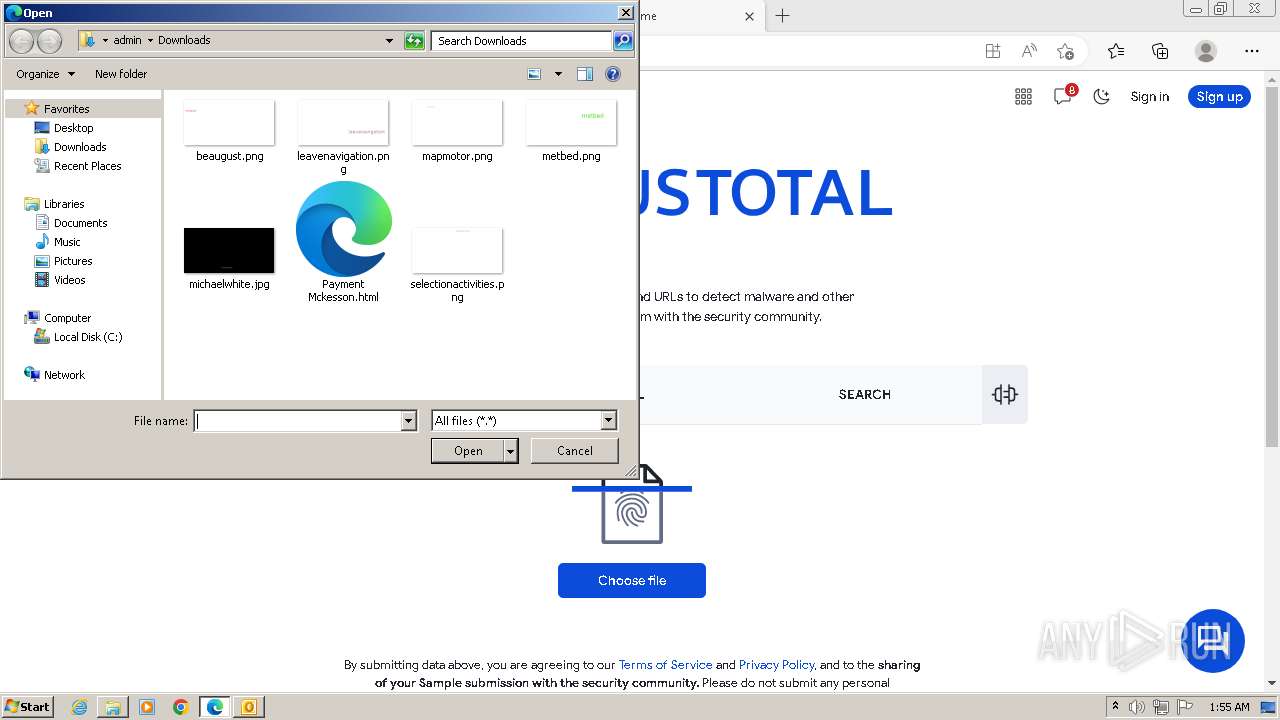This screenshot has width=1280, height=720.
Task: Open Edge profile avatar
Action: 1206,51
